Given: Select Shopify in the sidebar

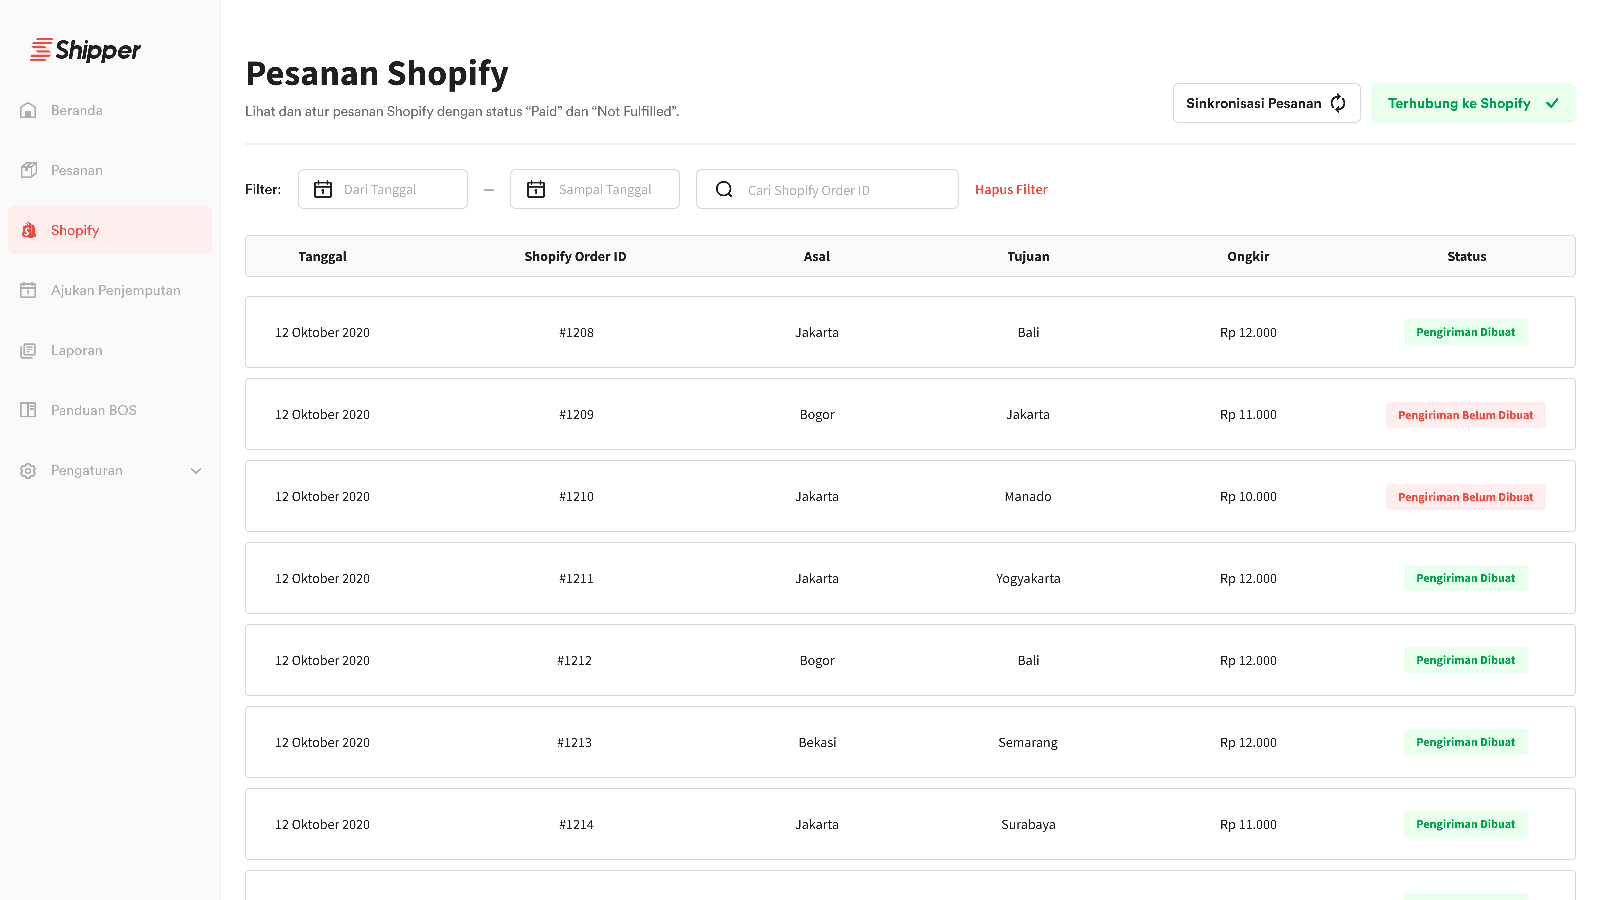Looking at the screenshot, I should (x=110, y=230).
